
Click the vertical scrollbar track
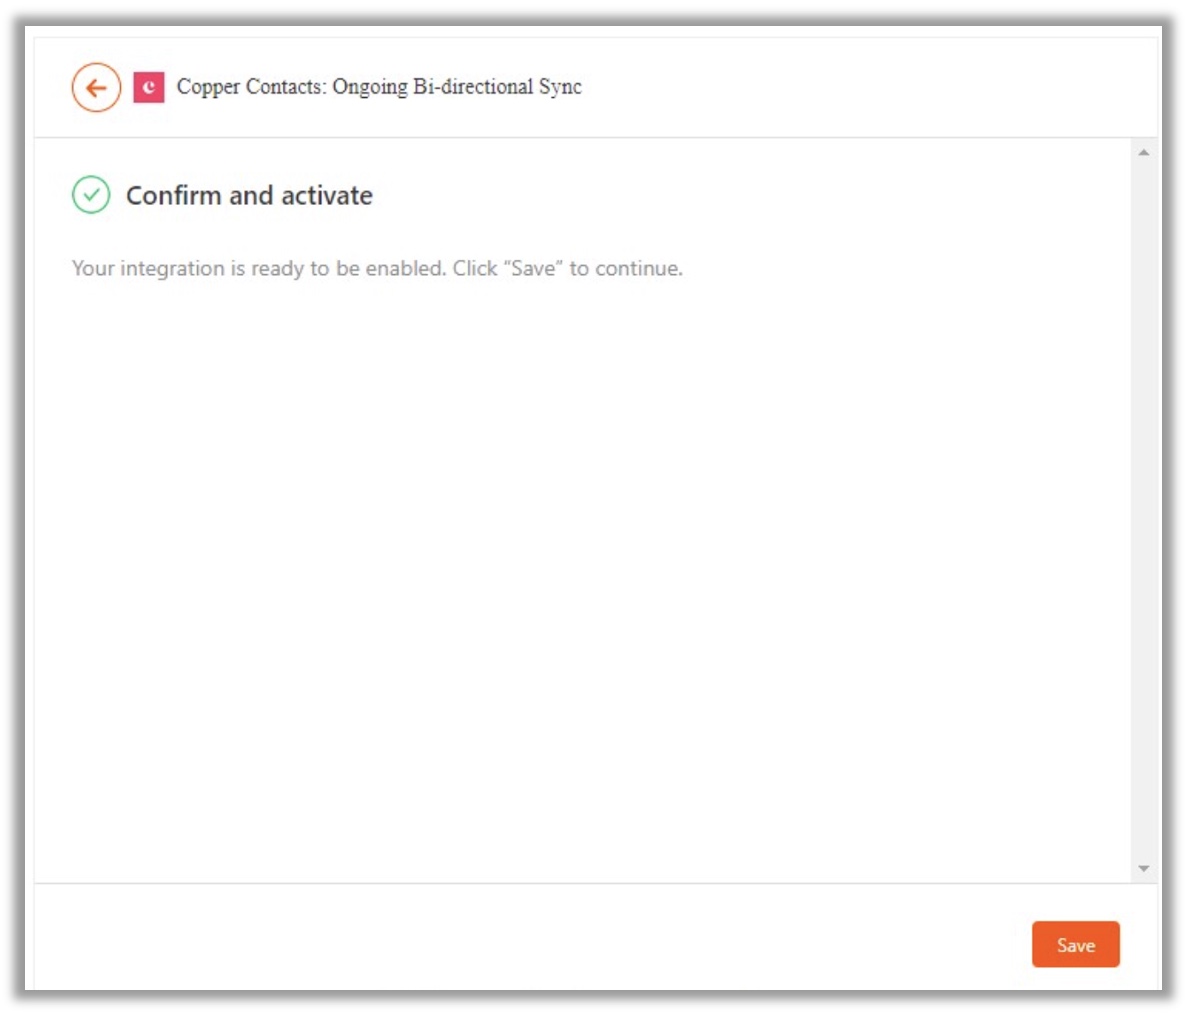[x=1144, y=511]
